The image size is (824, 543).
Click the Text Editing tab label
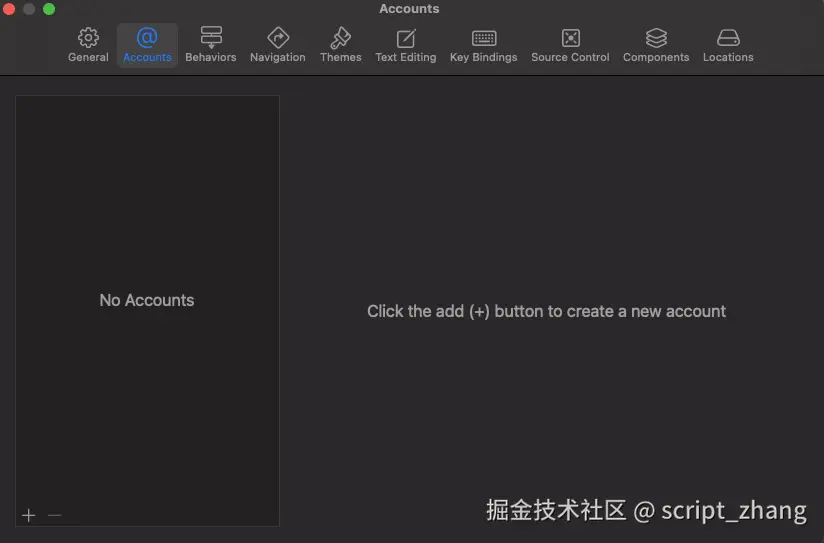coord(406,58)
